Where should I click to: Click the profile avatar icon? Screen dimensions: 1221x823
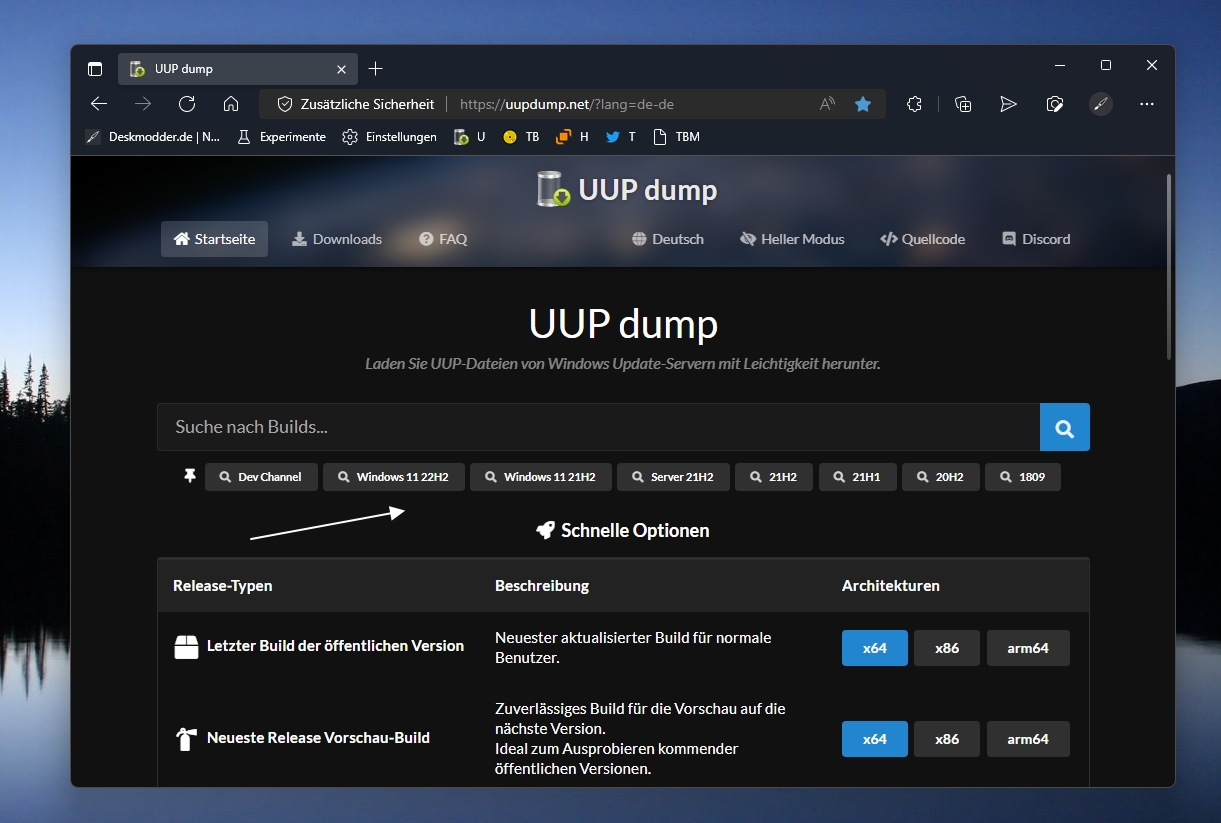1100,104
